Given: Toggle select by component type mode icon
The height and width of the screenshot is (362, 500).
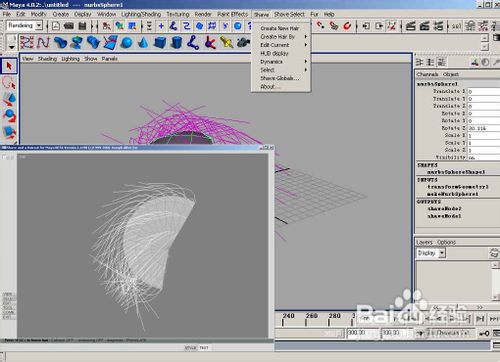Looking at the screenshot, I should [132, 26].
